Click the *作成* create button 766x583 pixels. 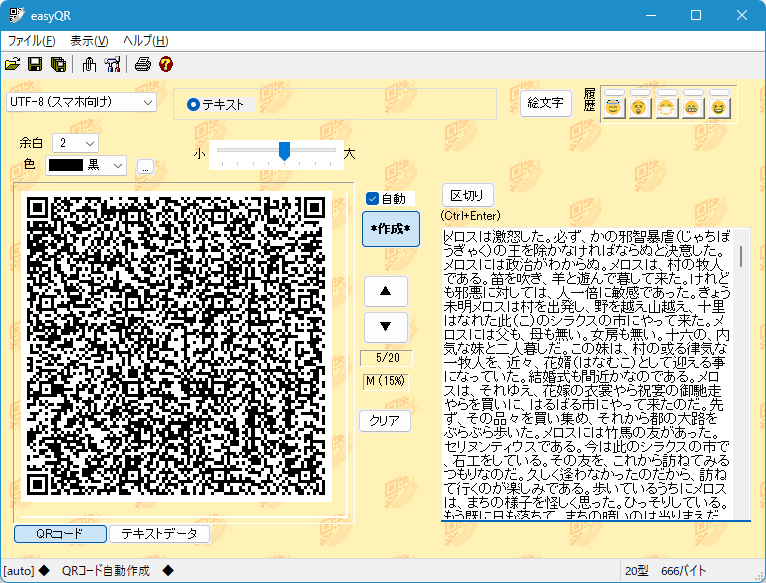(x=390, y=229)
